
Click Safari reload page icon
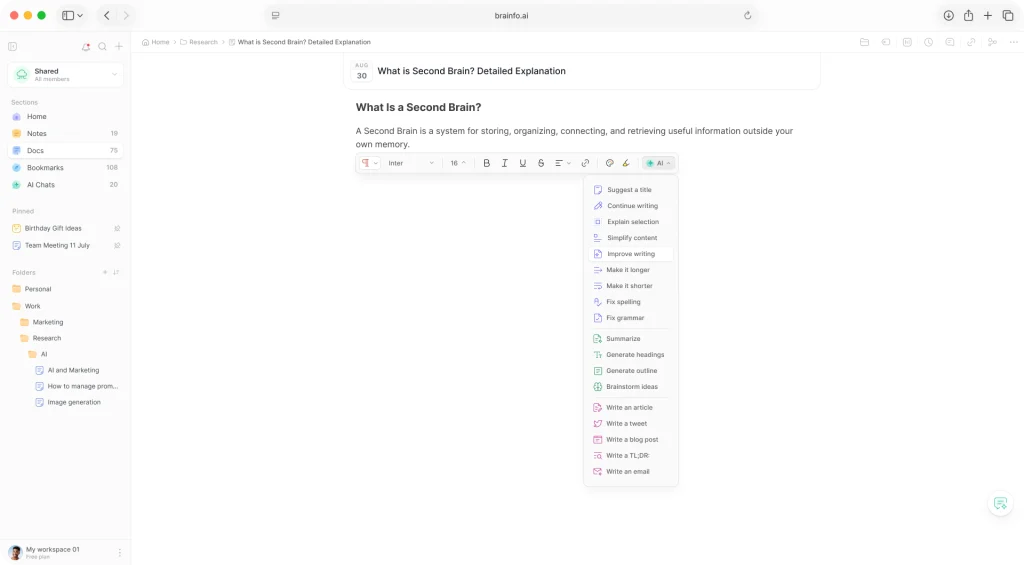(748, 16)
